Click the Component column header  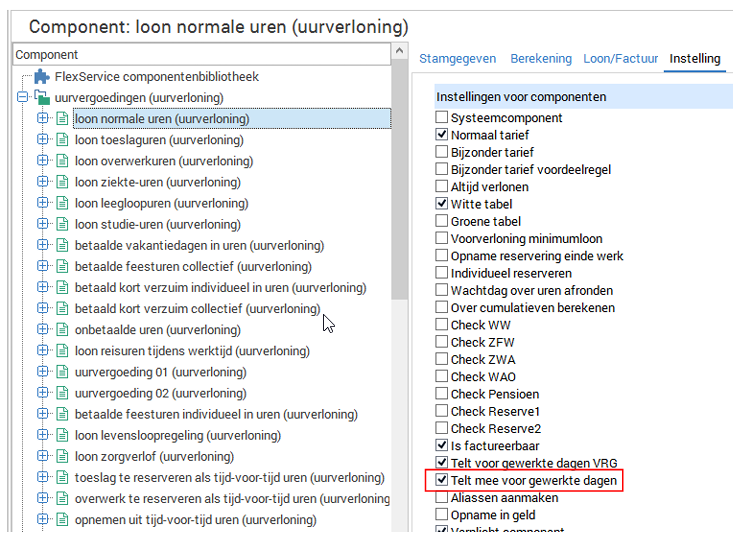200,54
